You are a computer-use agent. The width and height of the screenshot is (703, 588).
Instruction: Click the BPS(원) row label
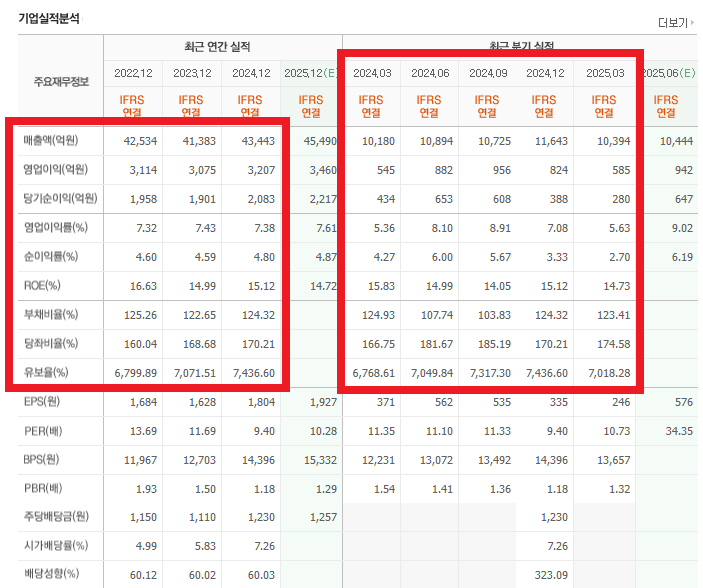point(41,460)
